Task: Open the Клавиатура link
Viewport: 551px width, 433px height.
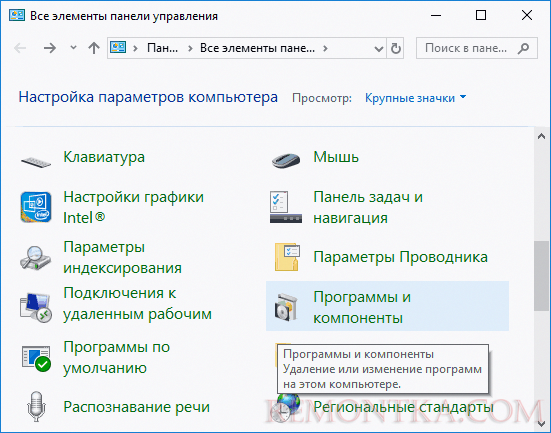Action: tap(104, 157)
